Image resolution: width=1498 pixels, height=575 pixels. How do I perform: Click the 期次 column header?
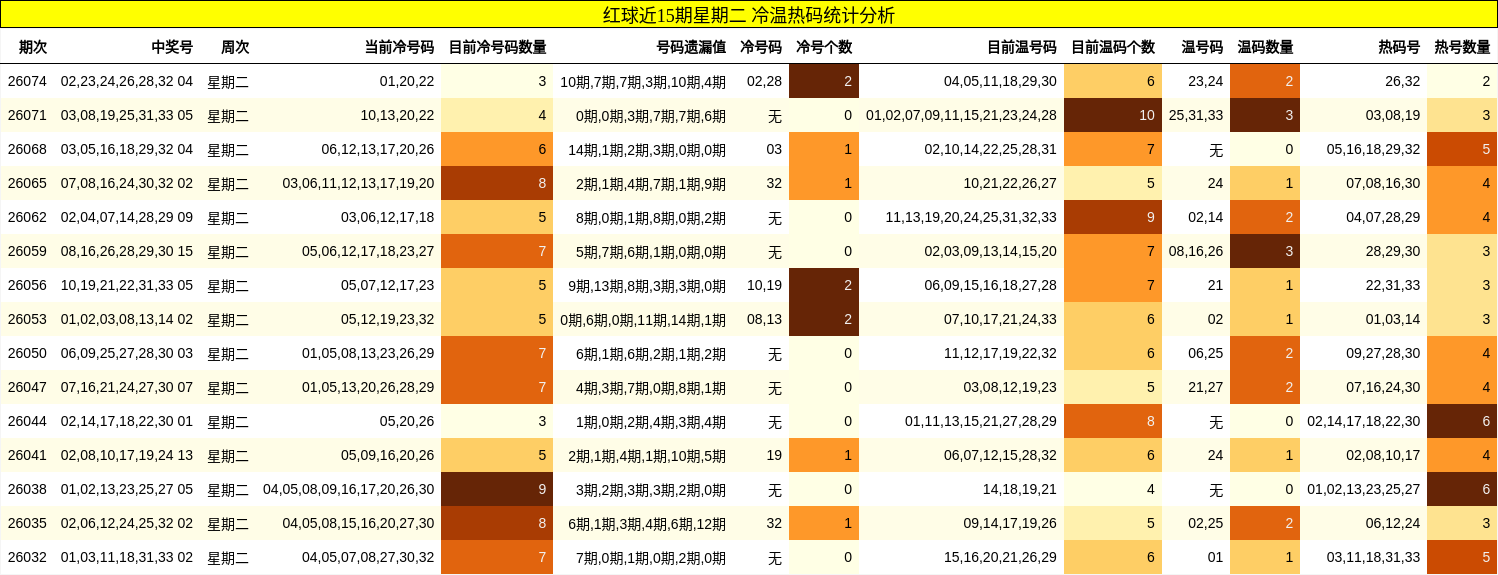pos(33,47)
